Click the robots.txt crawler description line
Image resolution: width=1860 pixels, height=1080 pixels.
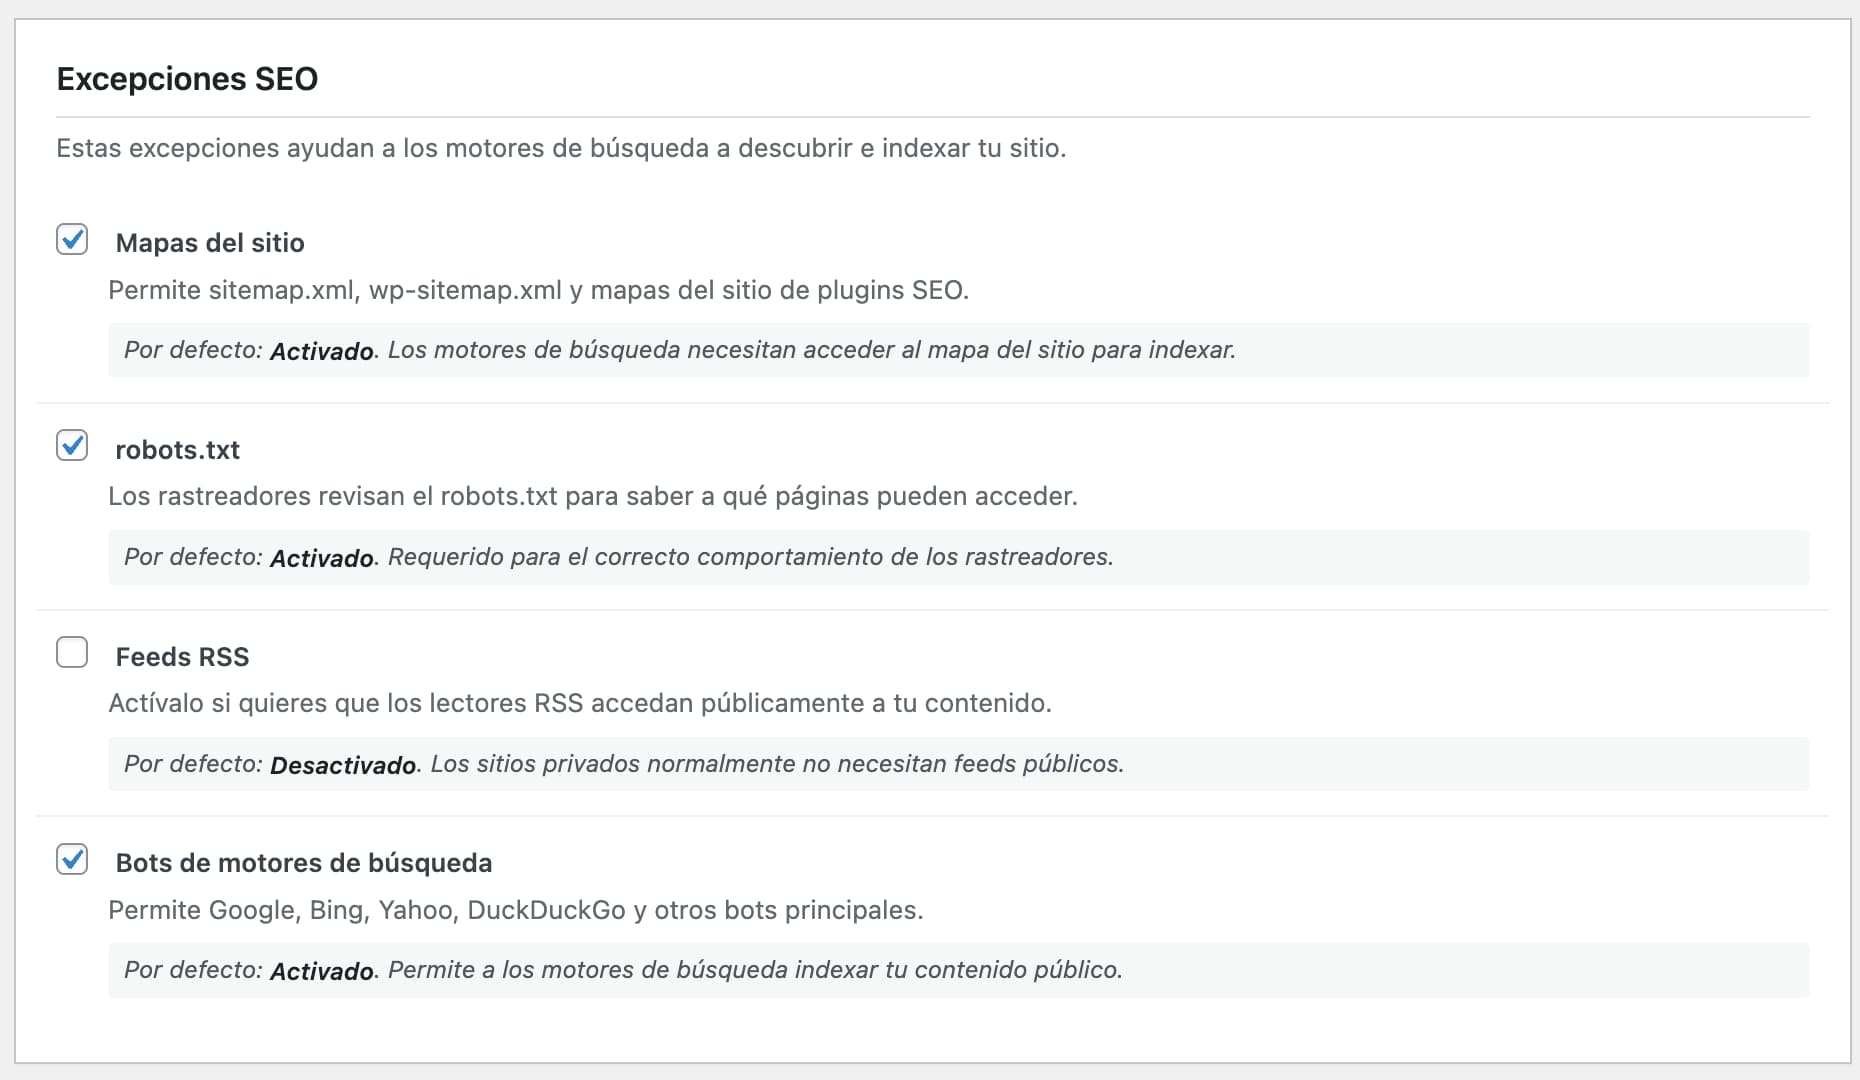pos(593,496)
